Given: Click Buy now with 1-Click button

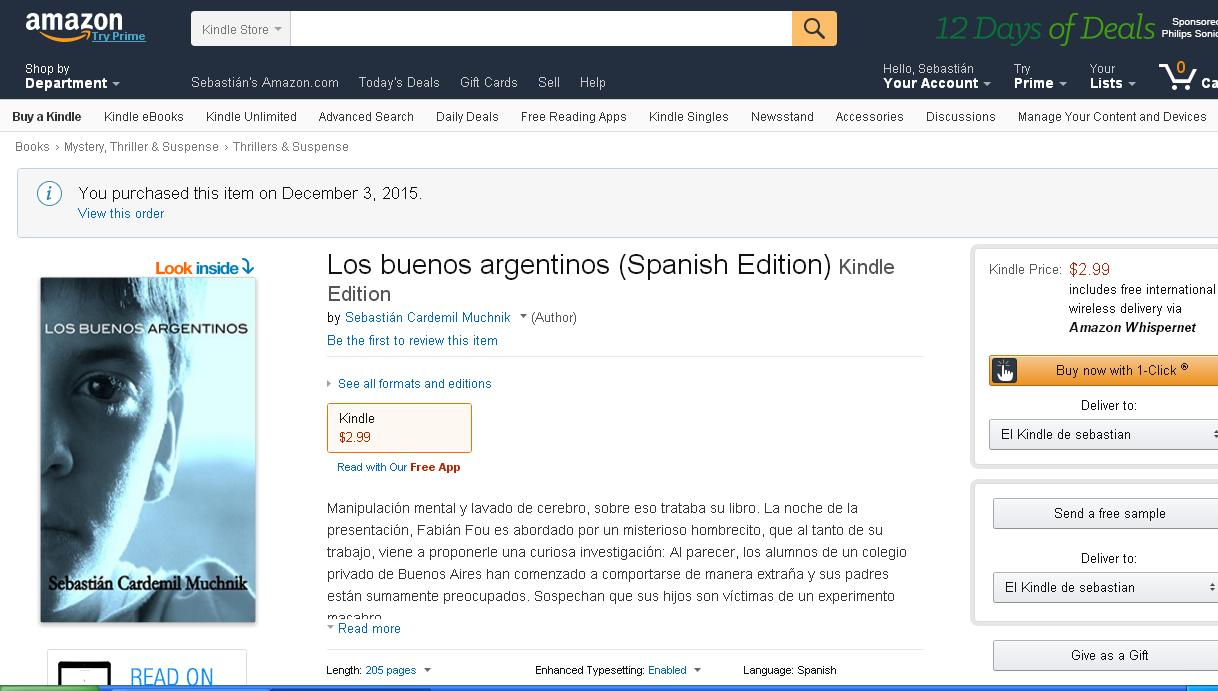Looking at the screenshot, I should (x=1104, y=370).
